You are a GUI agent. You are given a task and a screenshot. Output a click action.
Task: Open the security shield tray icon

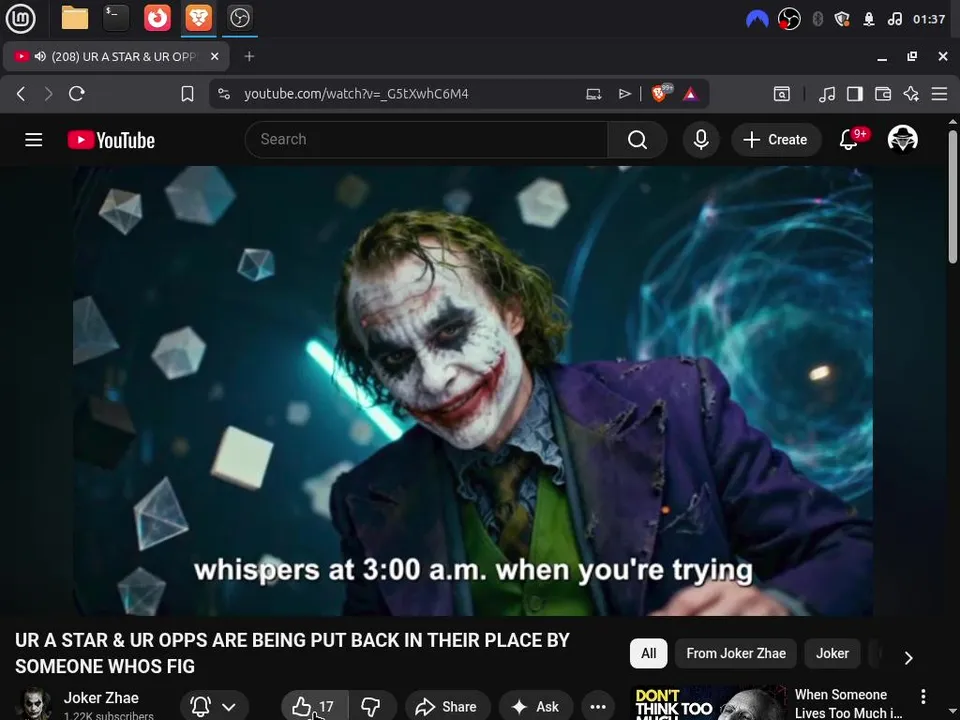click(842, 20)
